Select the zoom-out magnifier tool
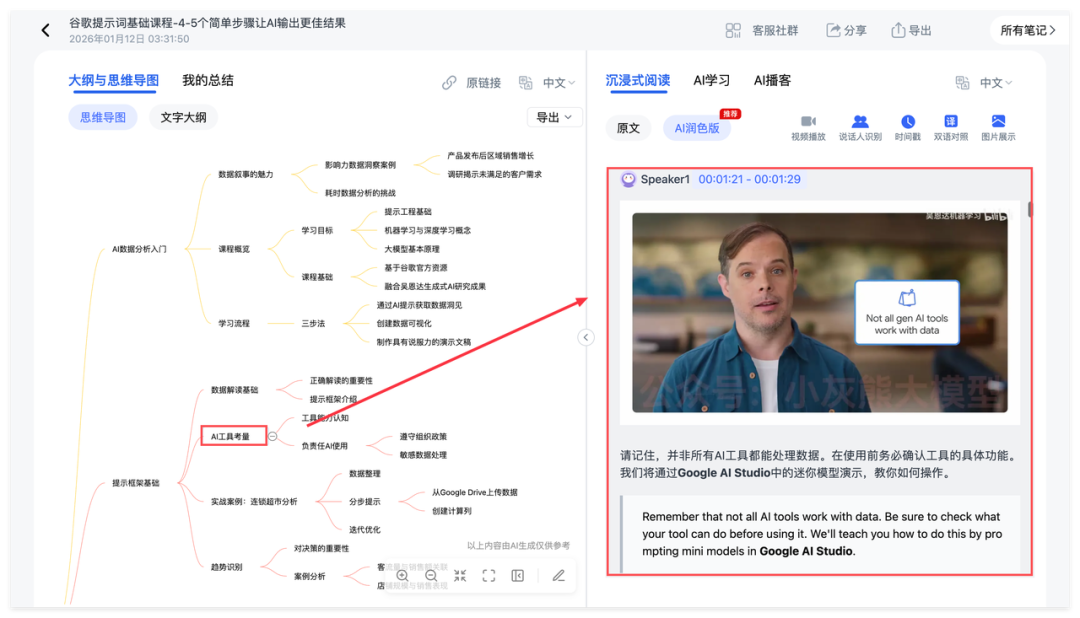The height and width of the screenshot is (618, 1080). pos(430,575)
